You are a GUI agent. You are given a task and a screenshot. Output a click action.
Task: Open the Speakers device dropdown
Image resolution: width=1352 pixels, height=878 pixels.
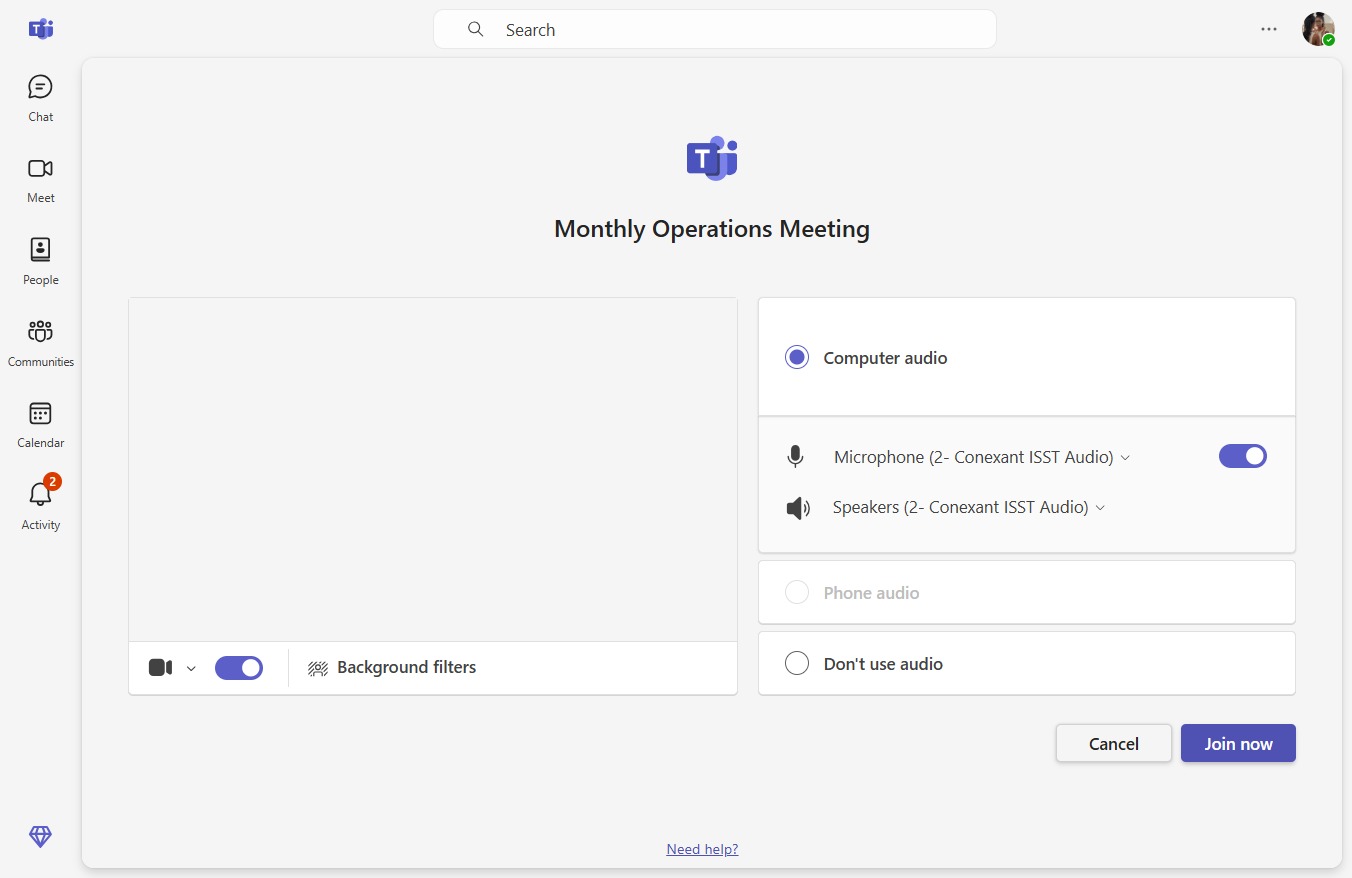click(969, 508)
